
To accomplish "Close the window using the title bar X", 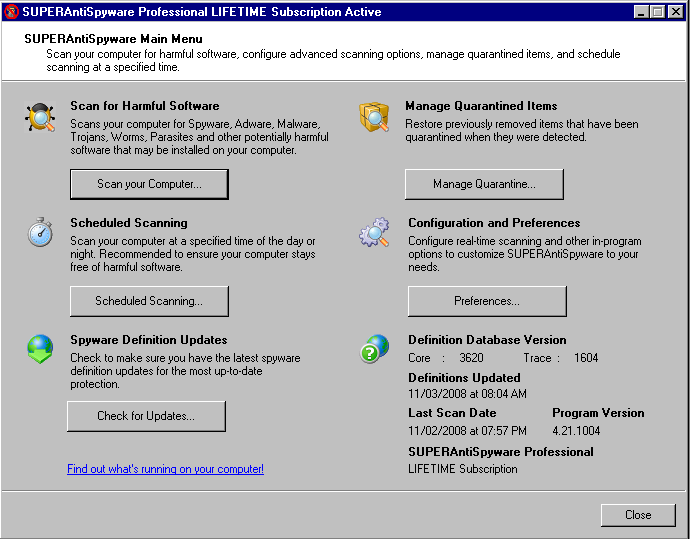I will tap(675, 12).
